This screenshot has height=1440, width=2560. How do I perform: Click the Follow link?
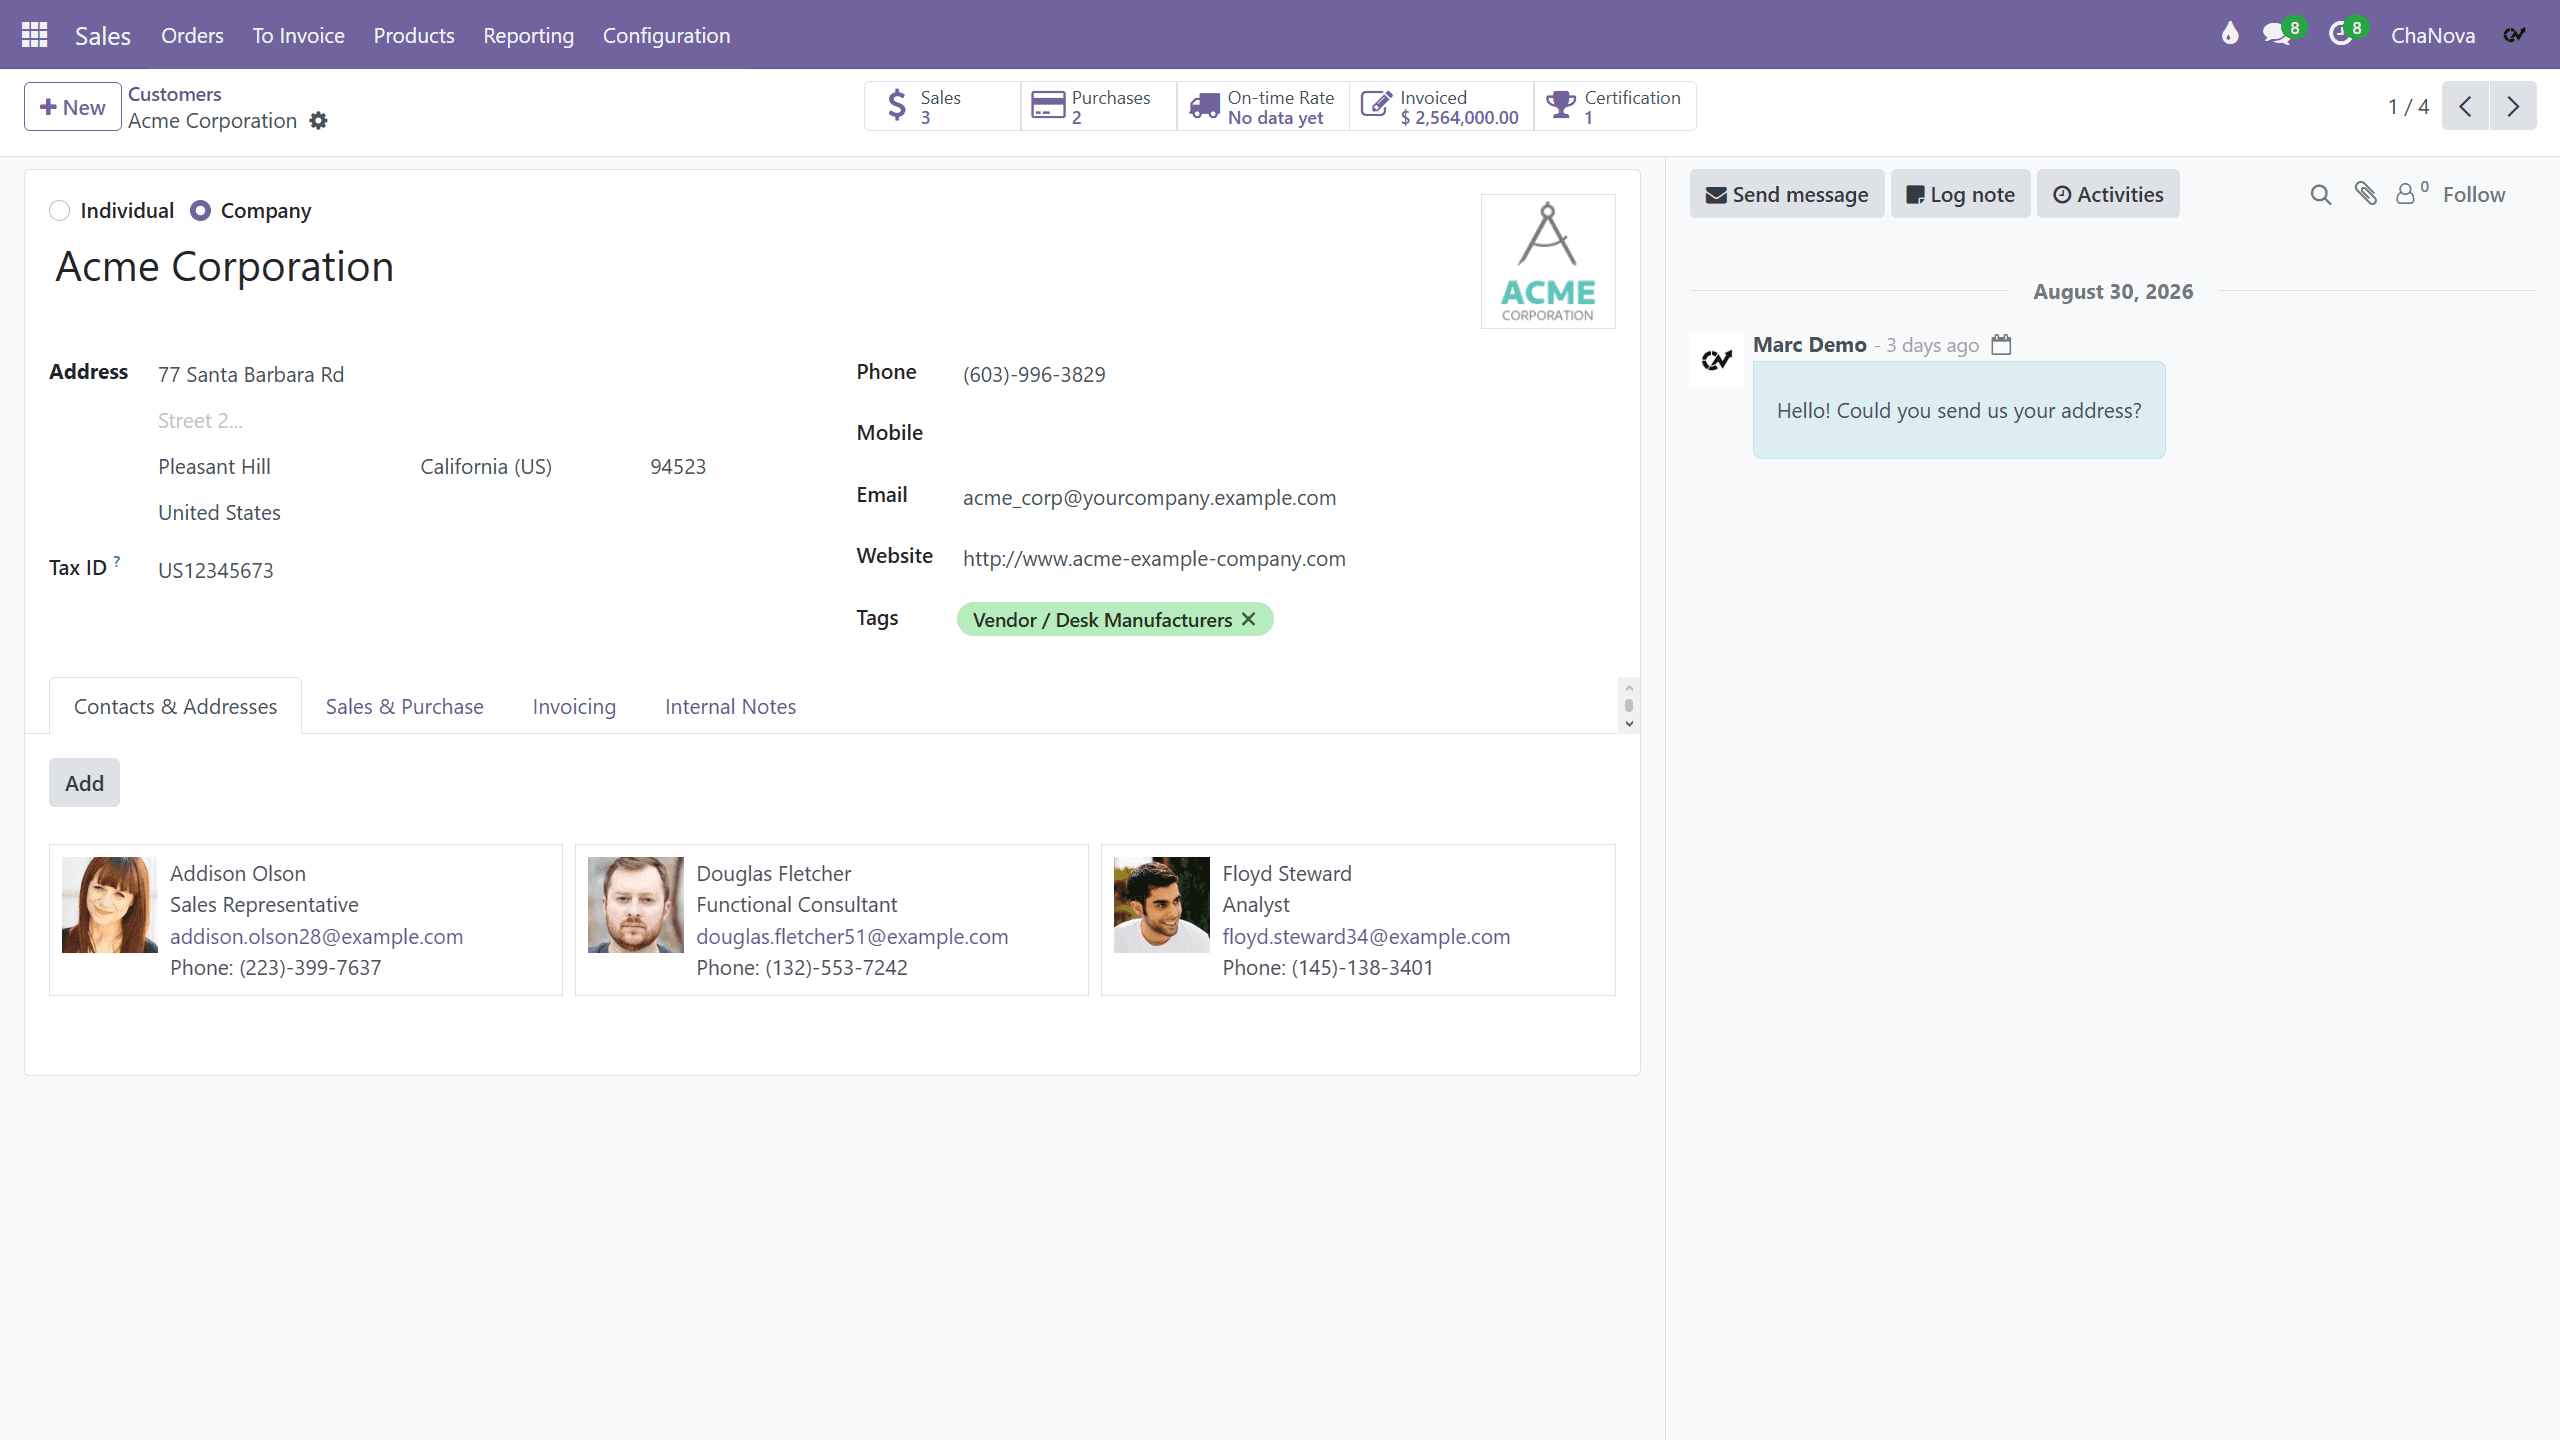(x=2474, y=195)
